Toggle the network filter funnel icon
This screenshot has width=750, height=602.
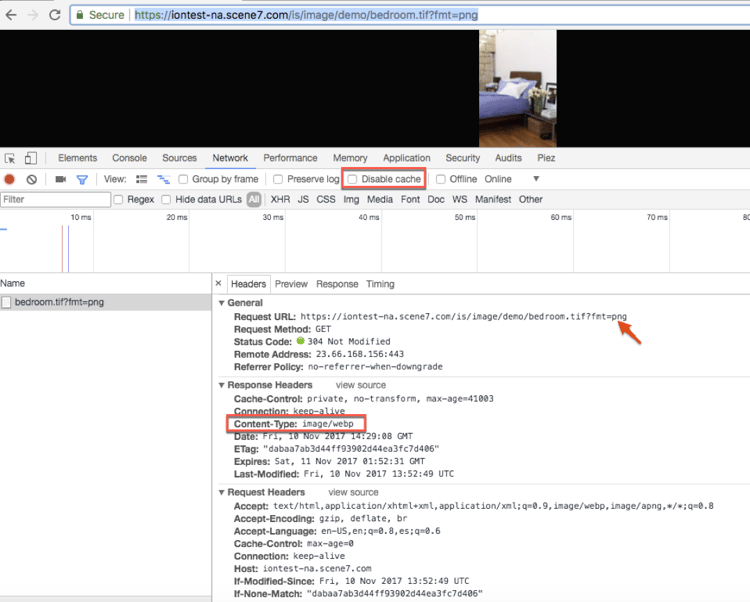pyautogui.click(x=82, y=180)
